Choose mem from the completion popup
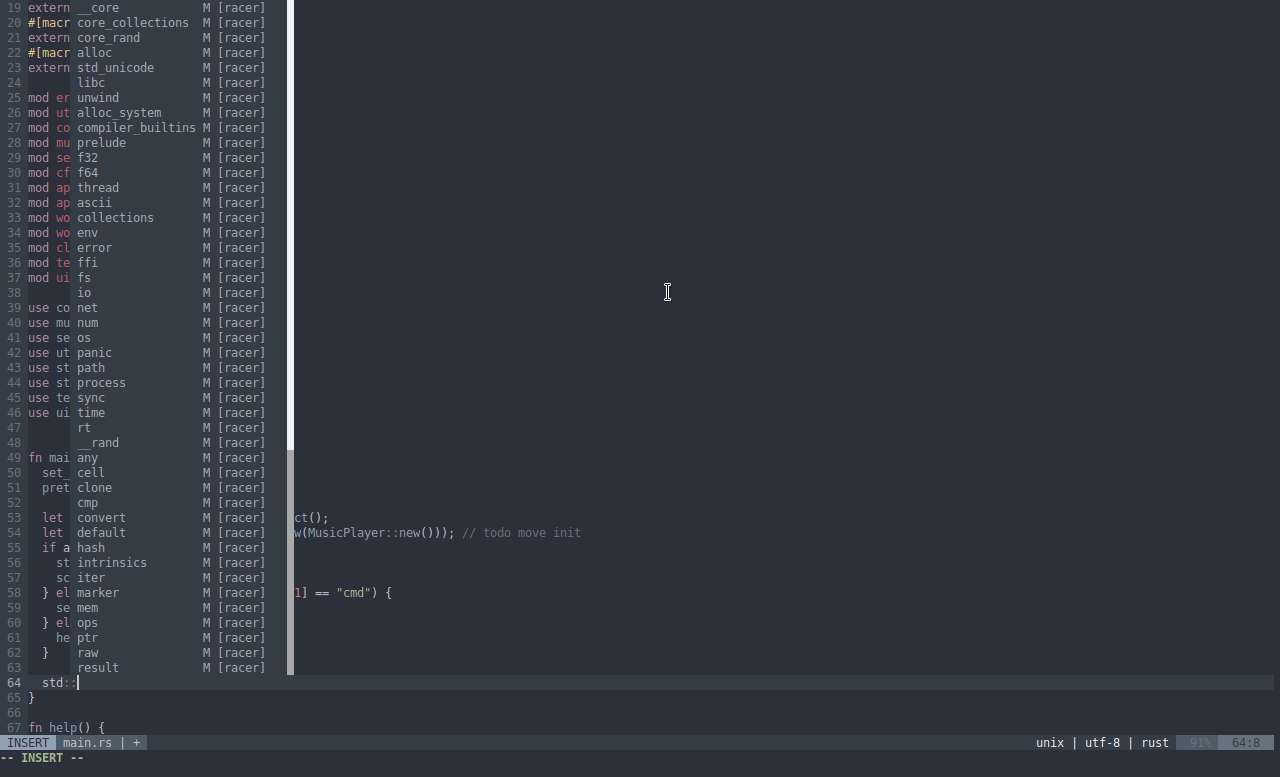This screenshot has width=1280, height=777. (x=178, y=608)
